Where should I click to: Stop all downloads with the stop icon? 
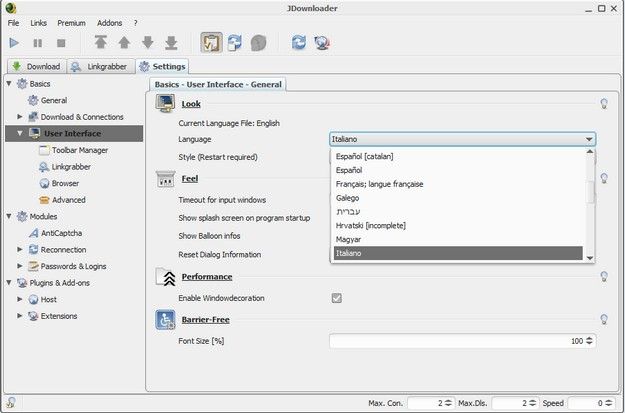[61, 43]
